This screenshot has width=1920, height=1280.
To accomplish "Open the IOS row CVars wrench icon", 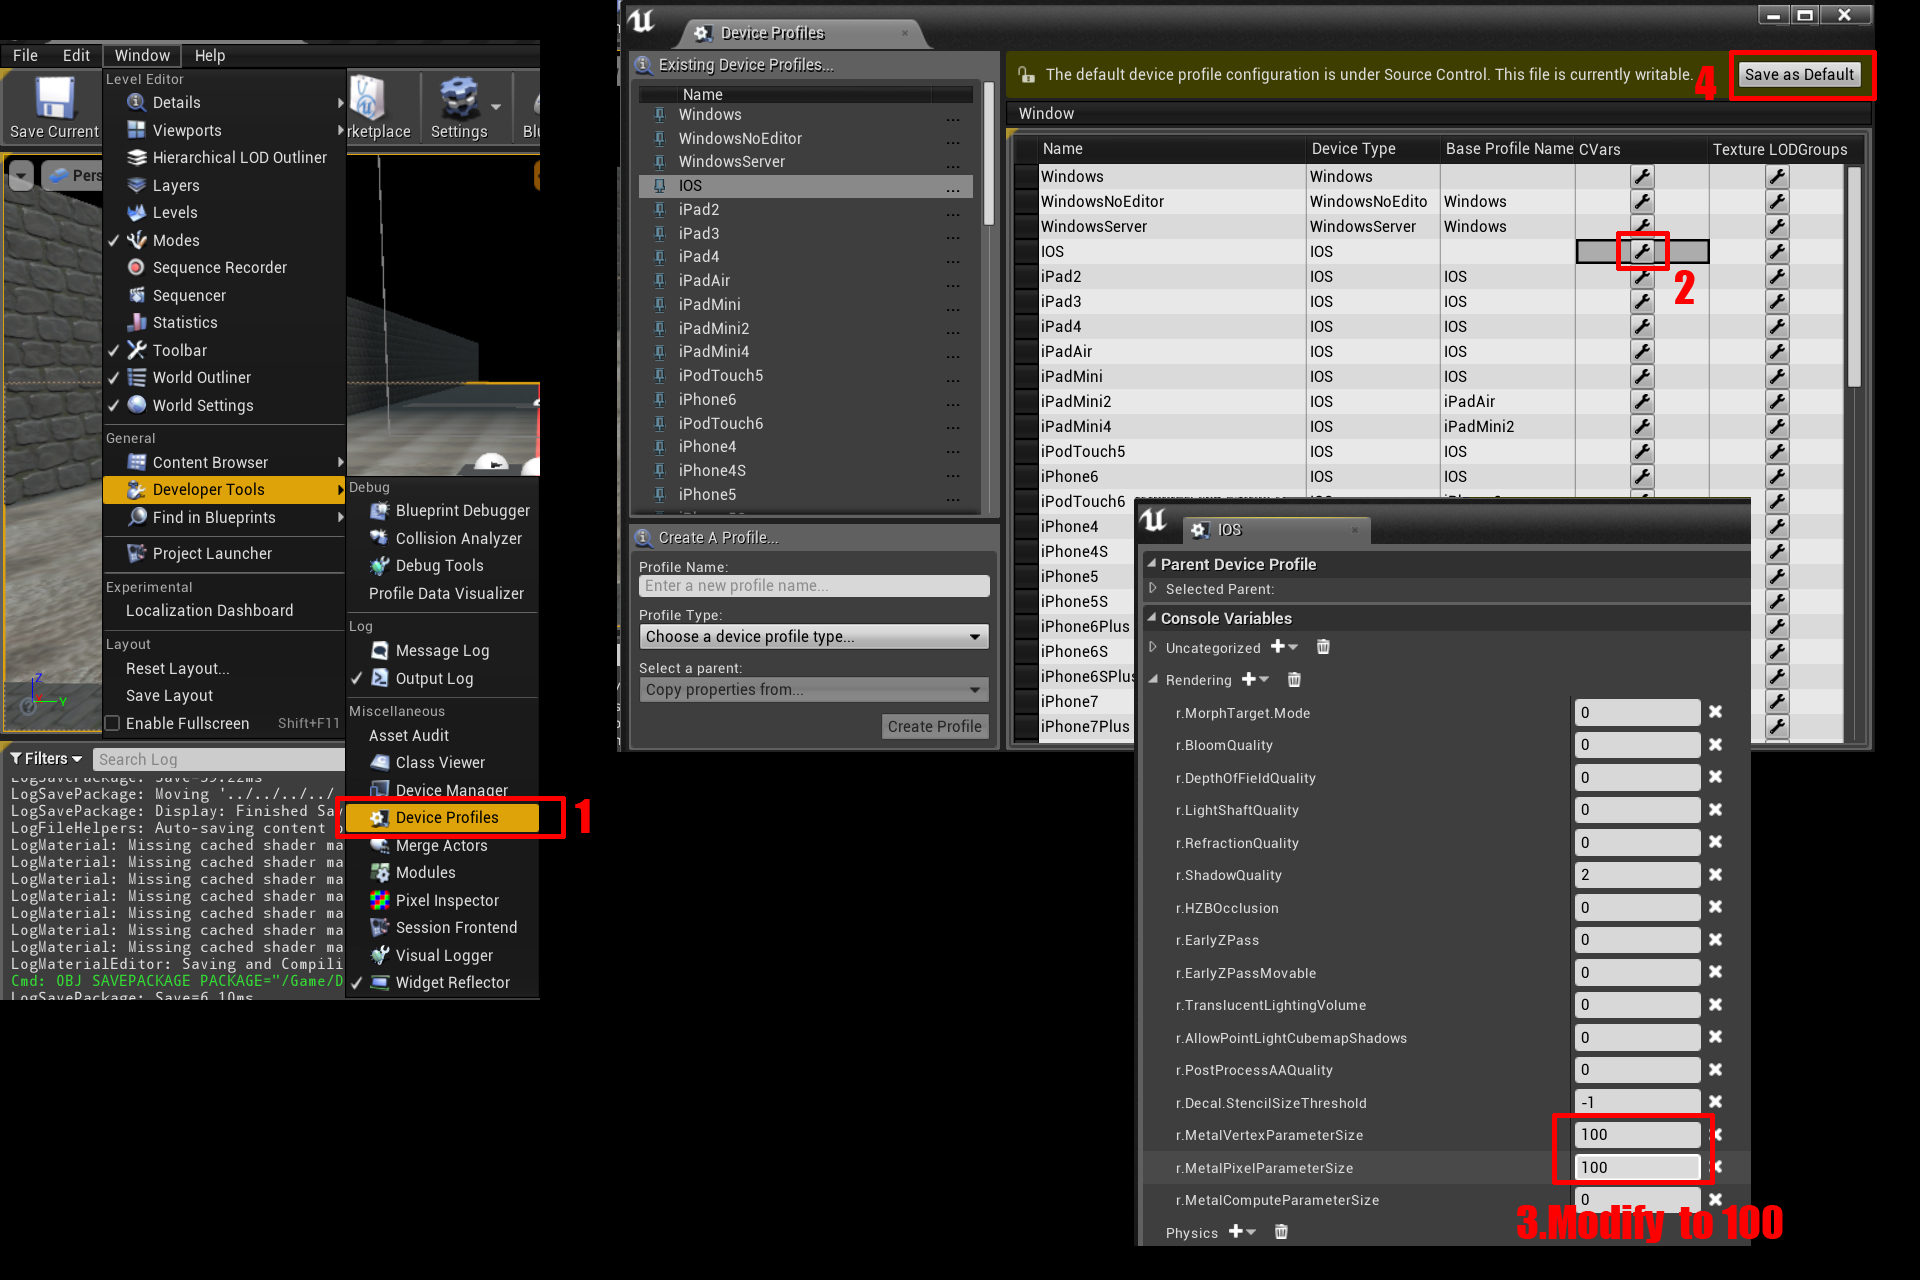I will click(x=1642, y=251).
